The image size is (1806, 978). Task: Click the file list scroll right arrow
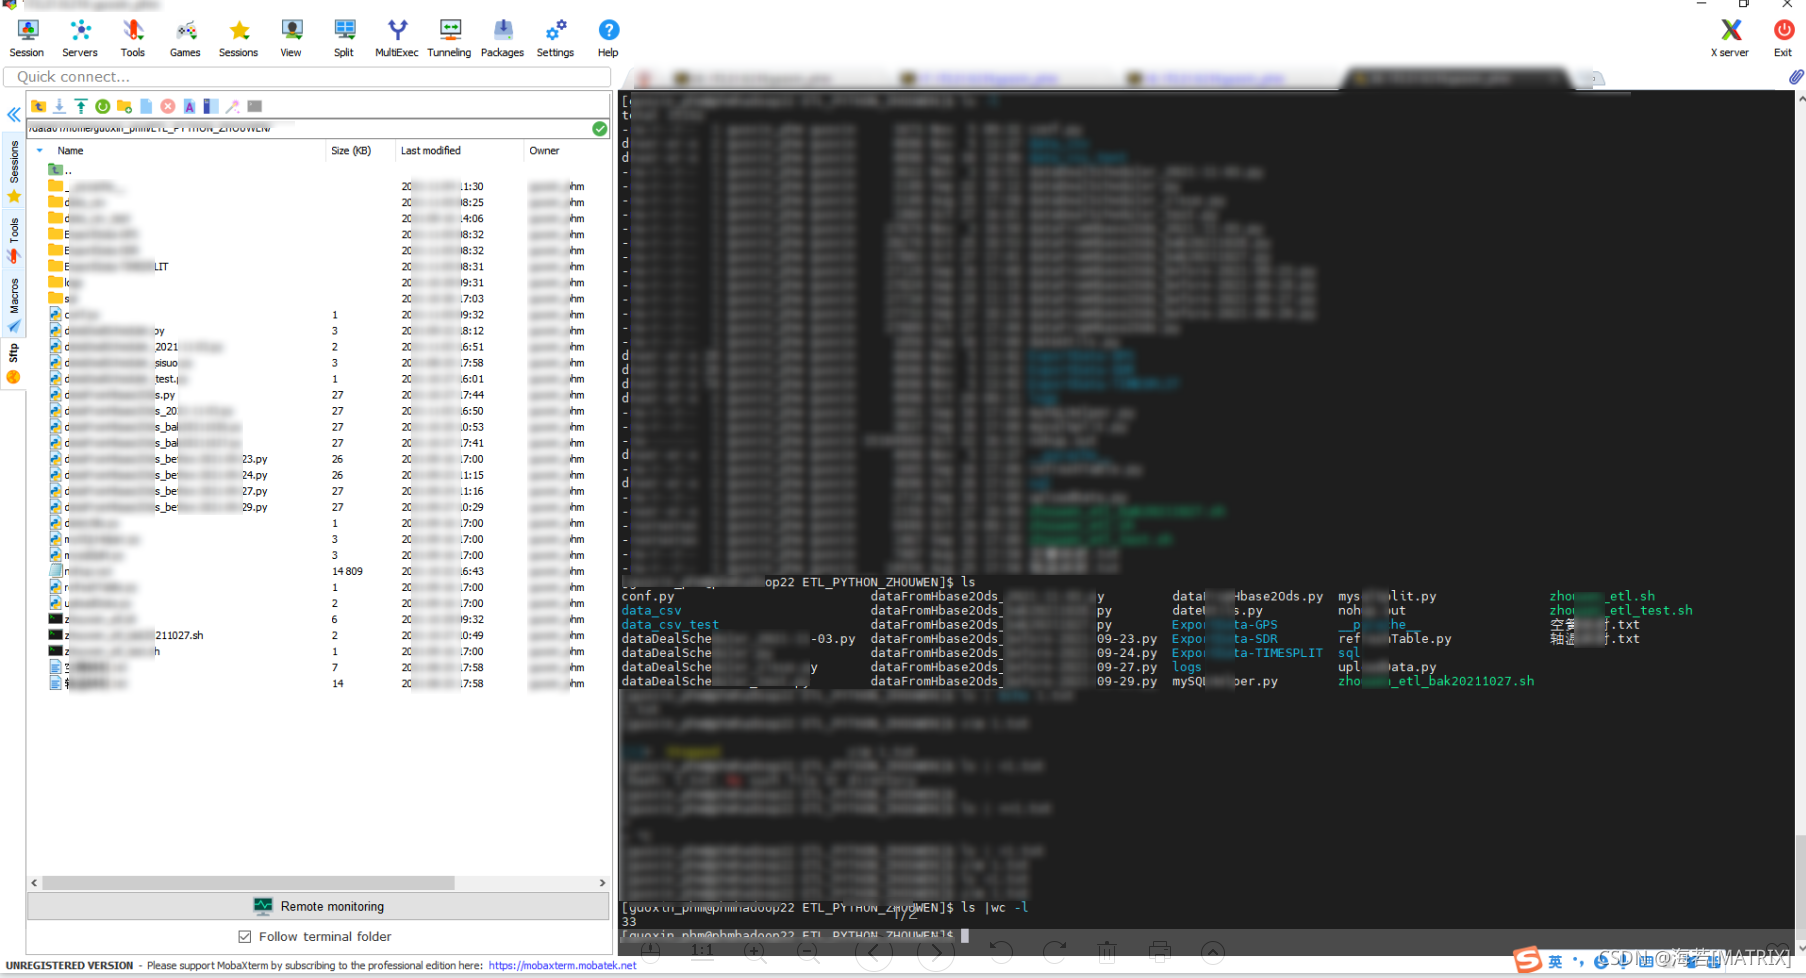602,883
